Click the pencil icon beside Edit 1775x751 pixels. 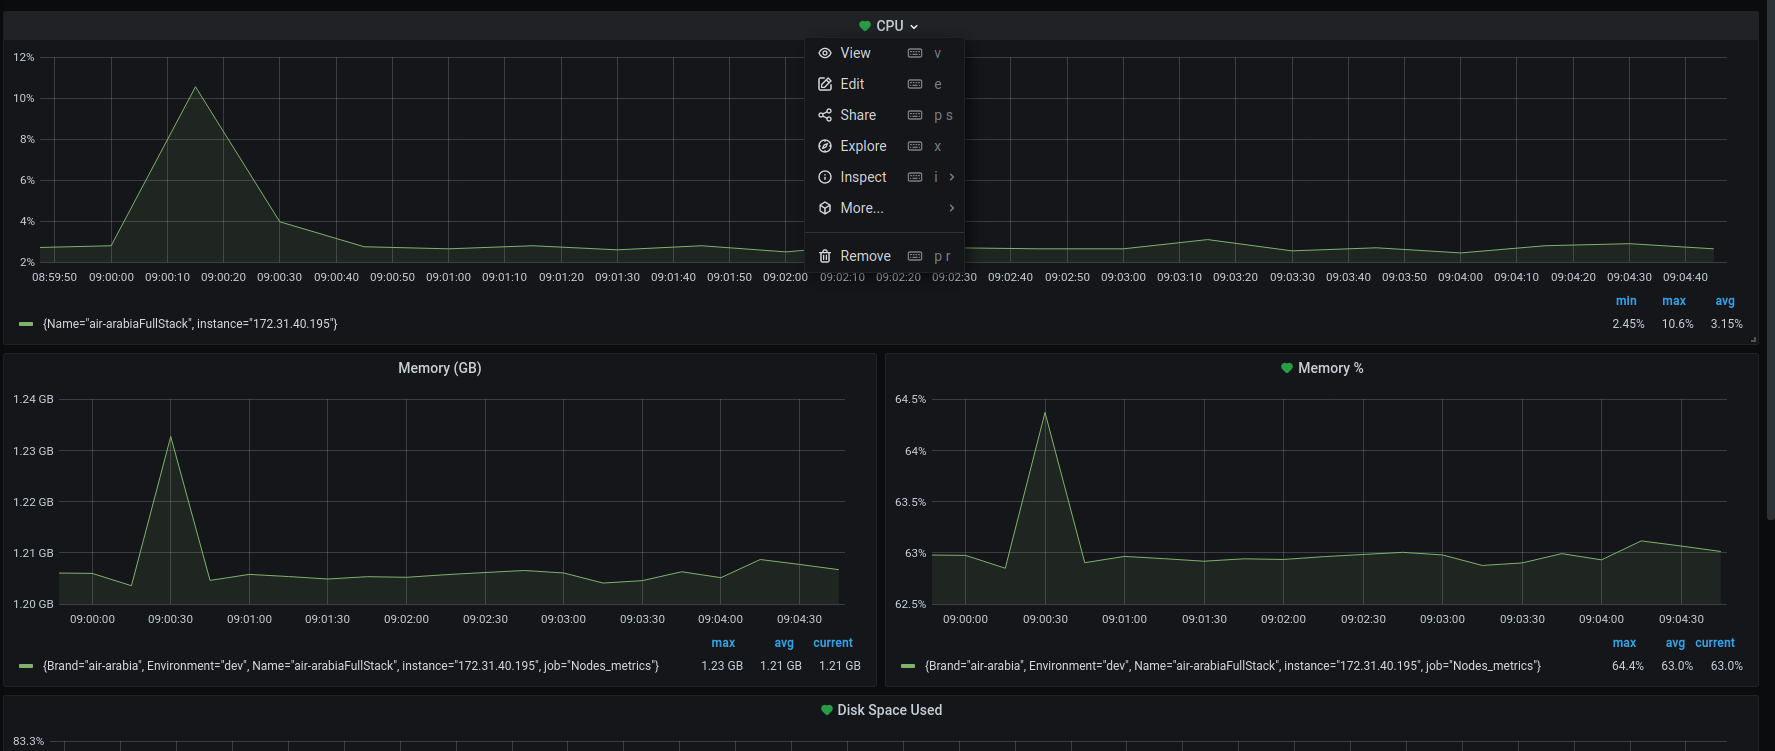[x=825, y=84]
